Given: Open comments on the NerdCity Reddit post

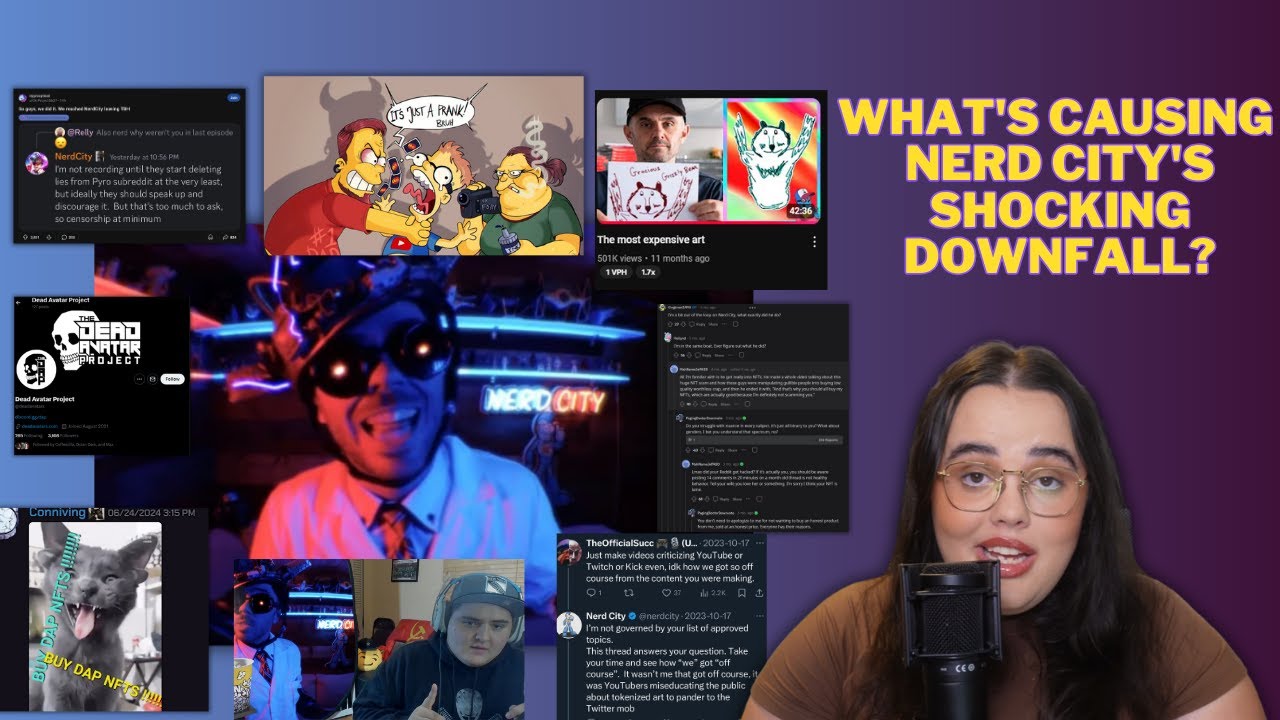Looking at the screenshot, I should pyautogui.click(x=68, y=237).
